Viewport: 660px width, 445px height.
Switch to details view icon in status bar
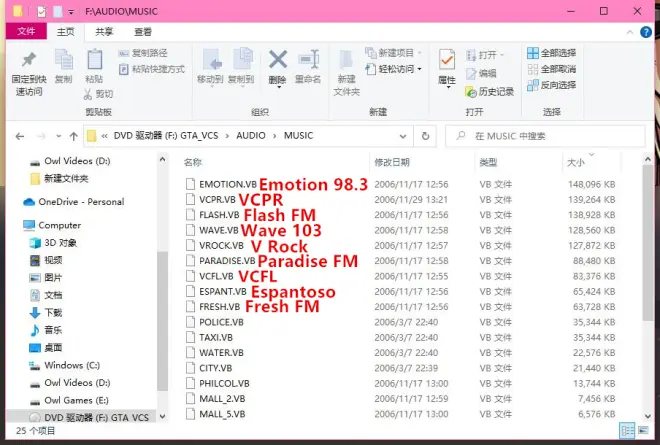tap(627, 430)
